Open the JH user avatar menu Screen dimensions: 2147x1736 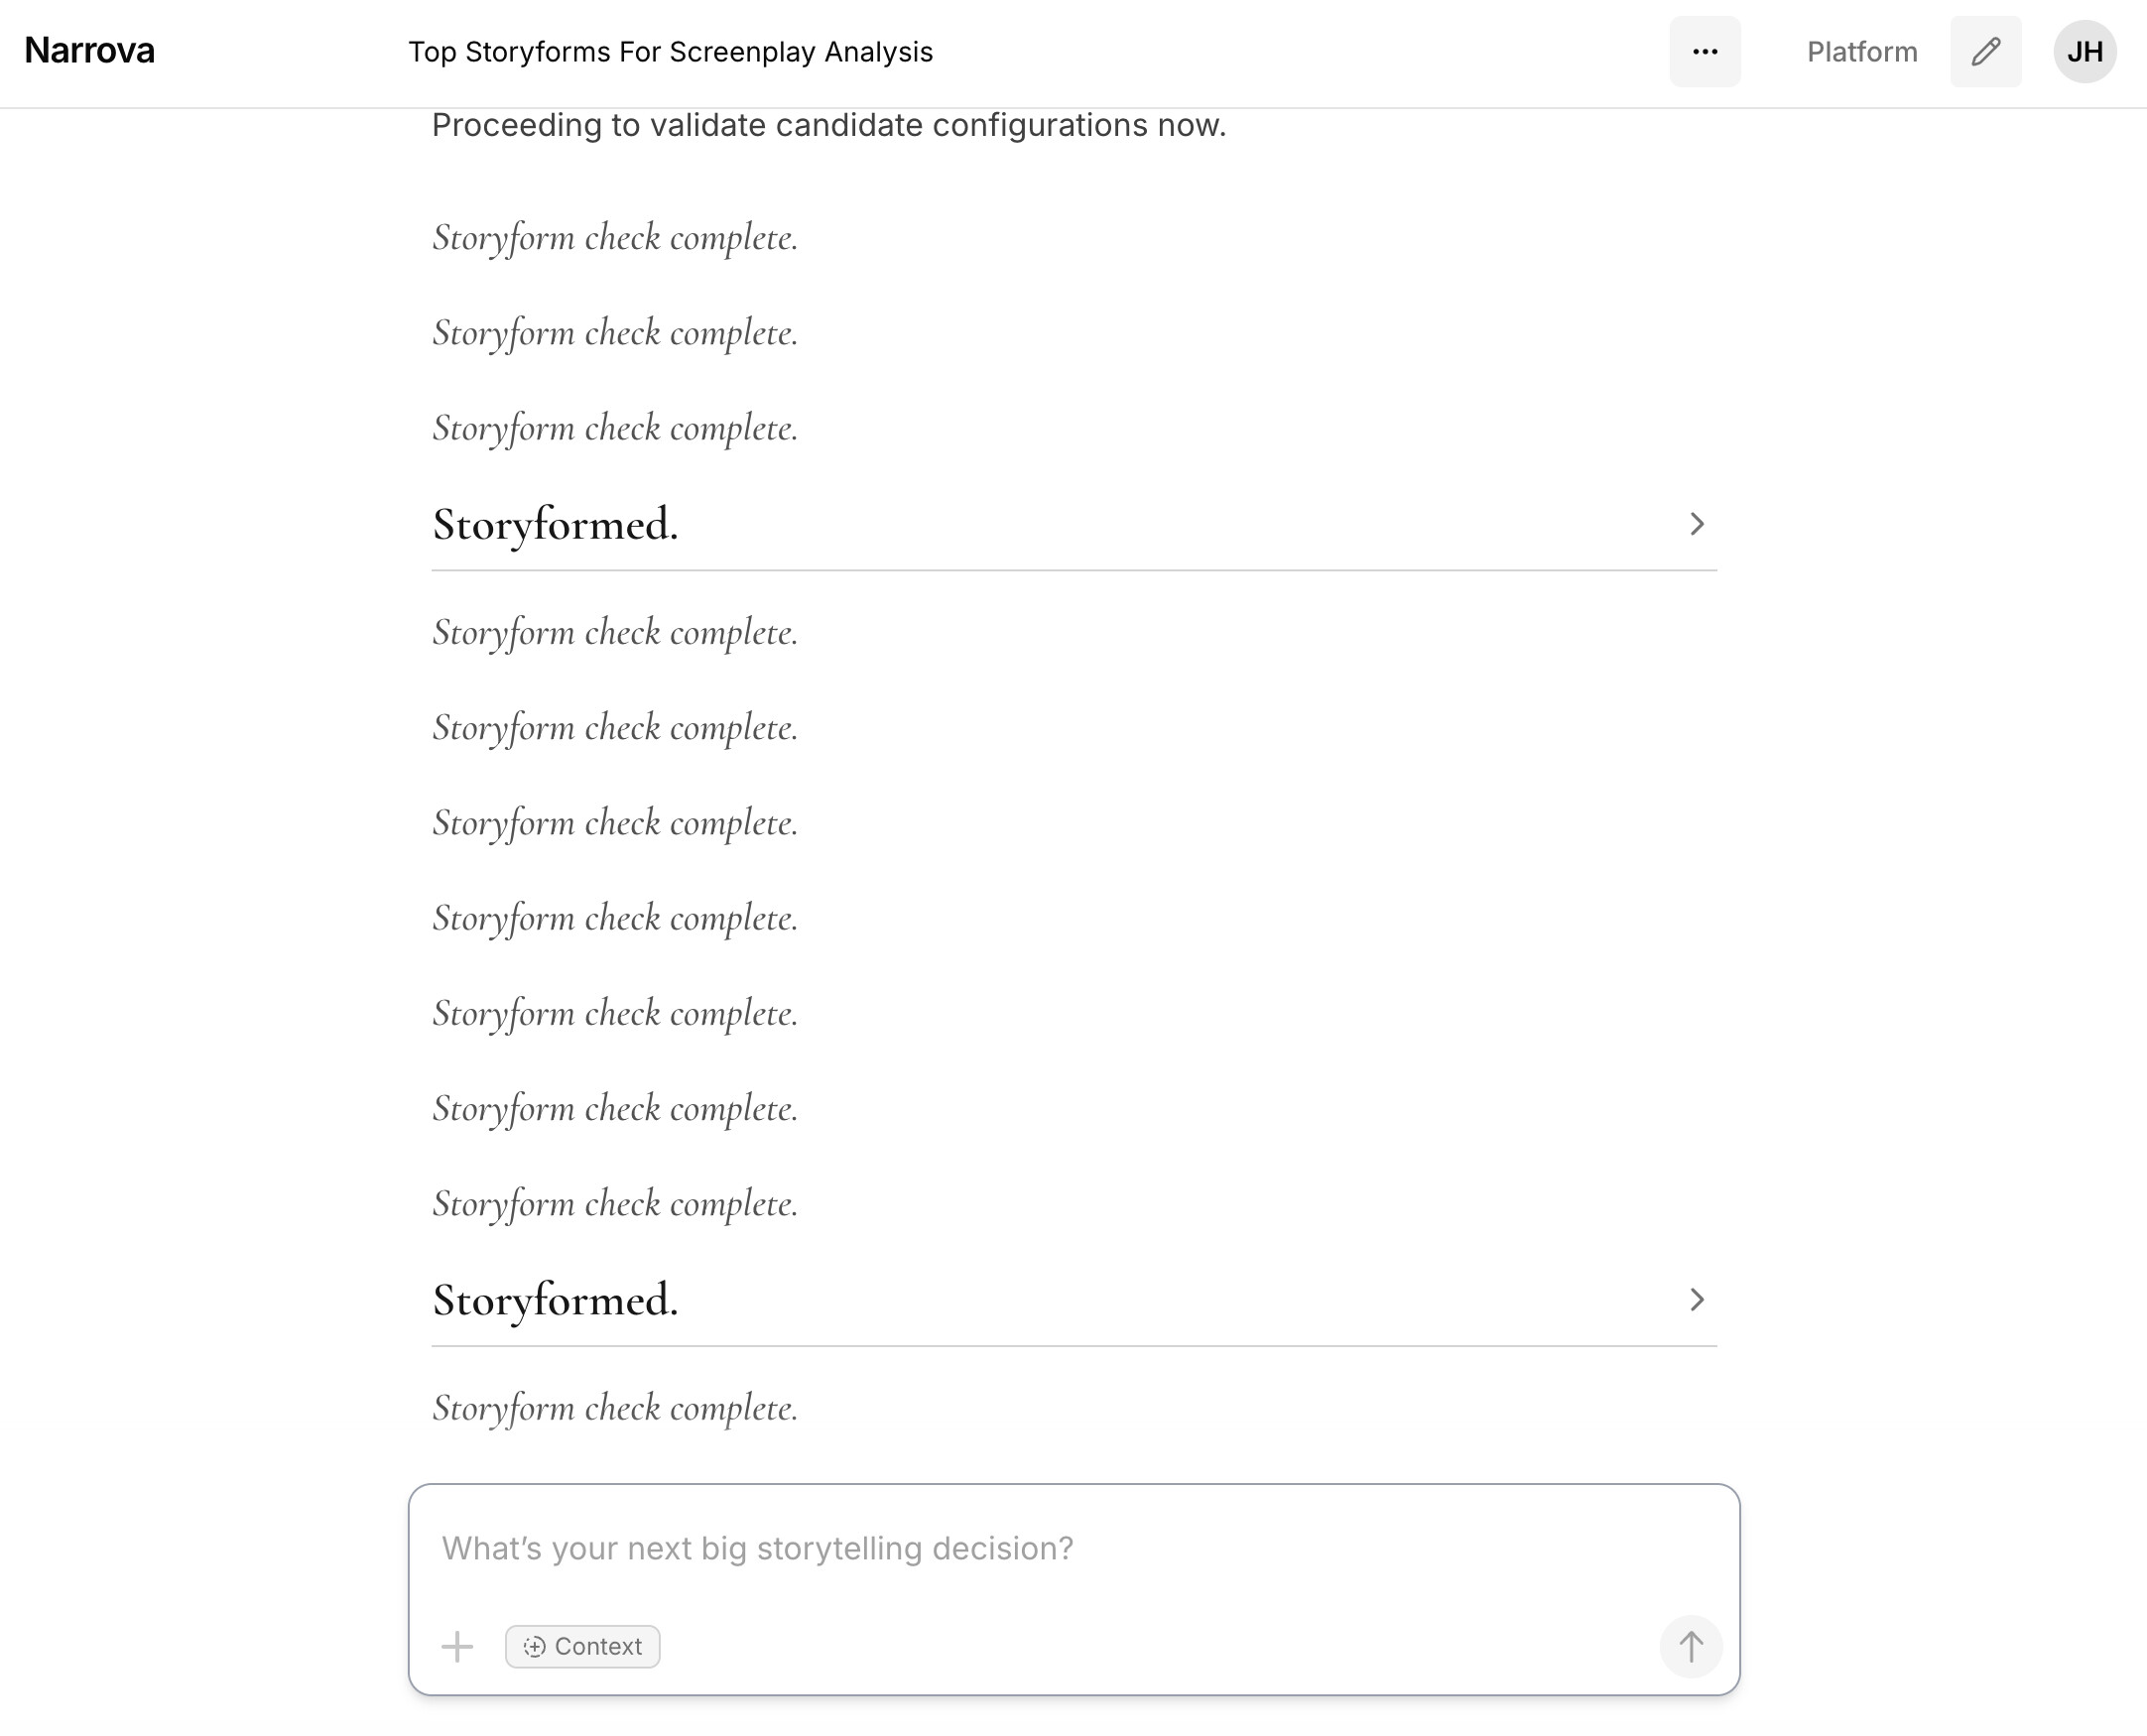tap(2084, 52)
